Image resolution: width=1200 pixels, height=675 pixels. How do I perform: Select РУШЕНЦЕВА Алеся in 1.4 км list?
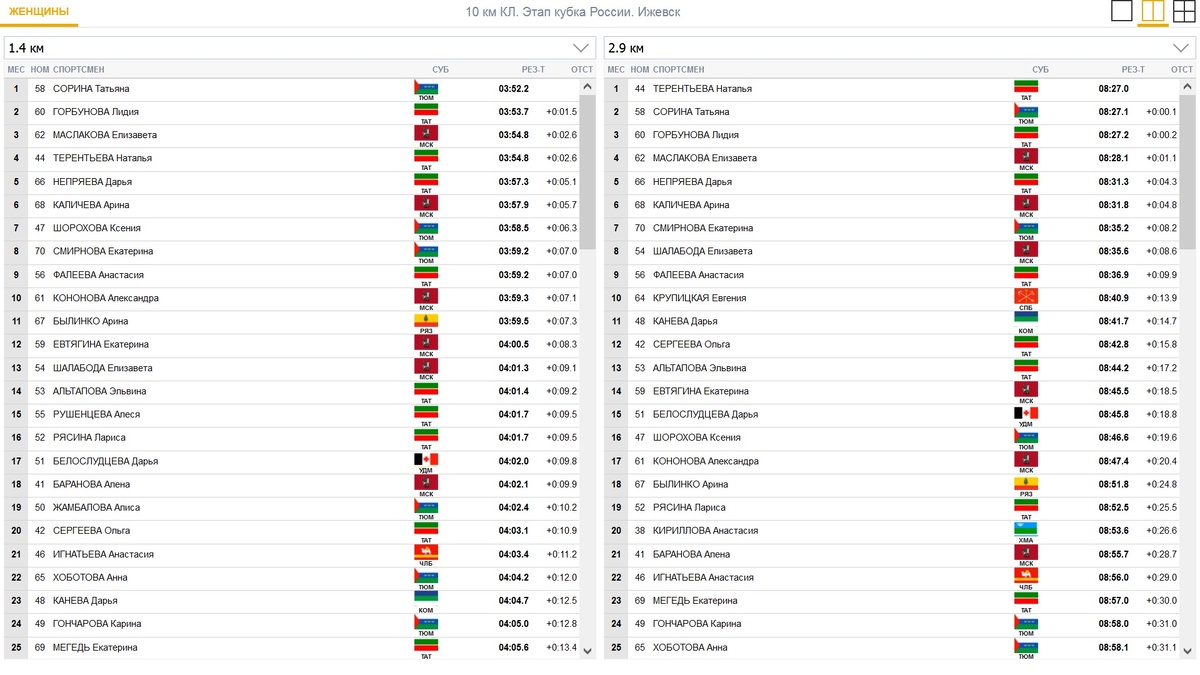pos(96,414)
